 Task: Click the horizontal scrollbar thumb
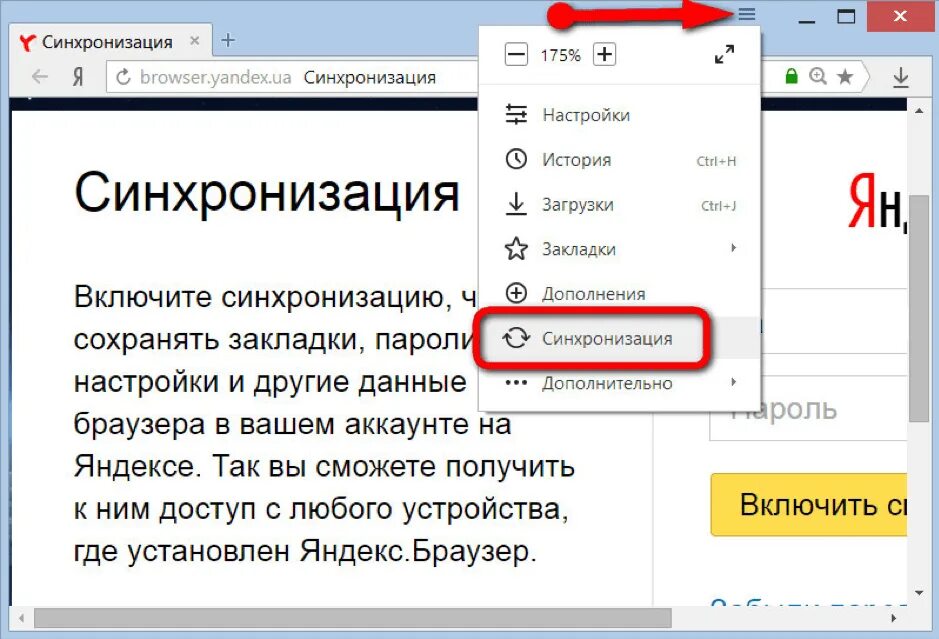tap(353, 618)
